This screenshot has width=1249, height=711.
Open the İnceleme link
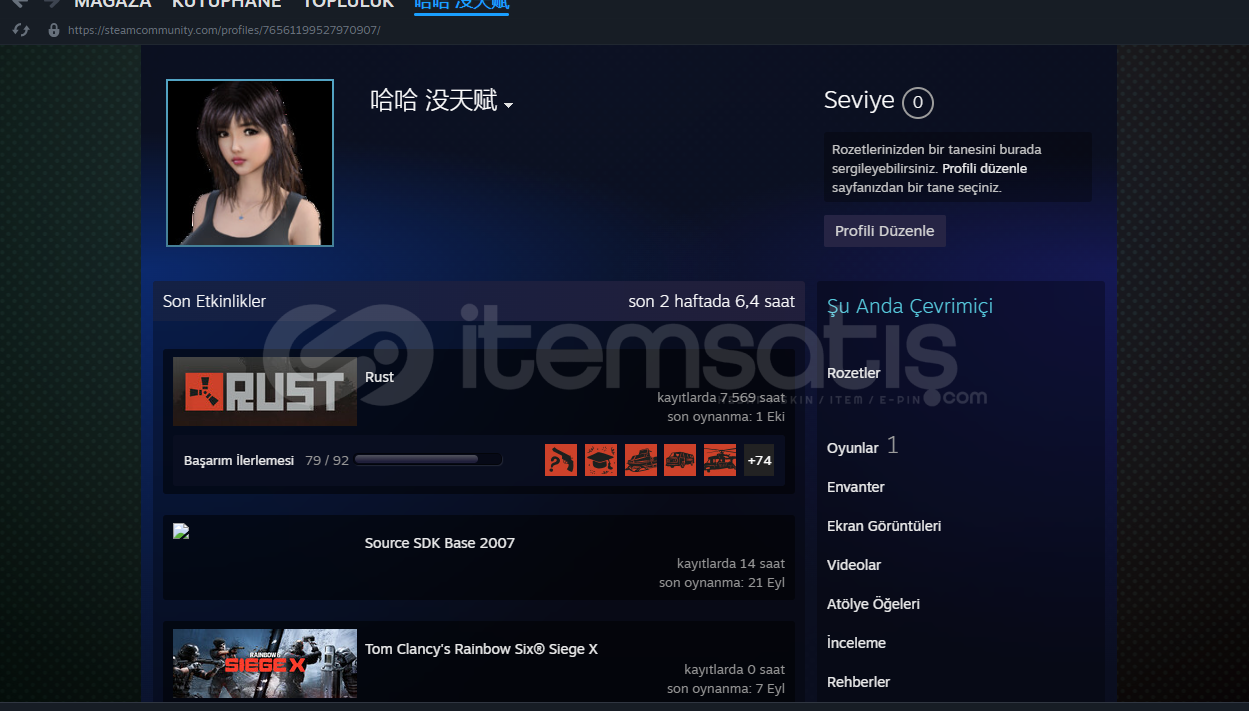click(x=856, y=643)
